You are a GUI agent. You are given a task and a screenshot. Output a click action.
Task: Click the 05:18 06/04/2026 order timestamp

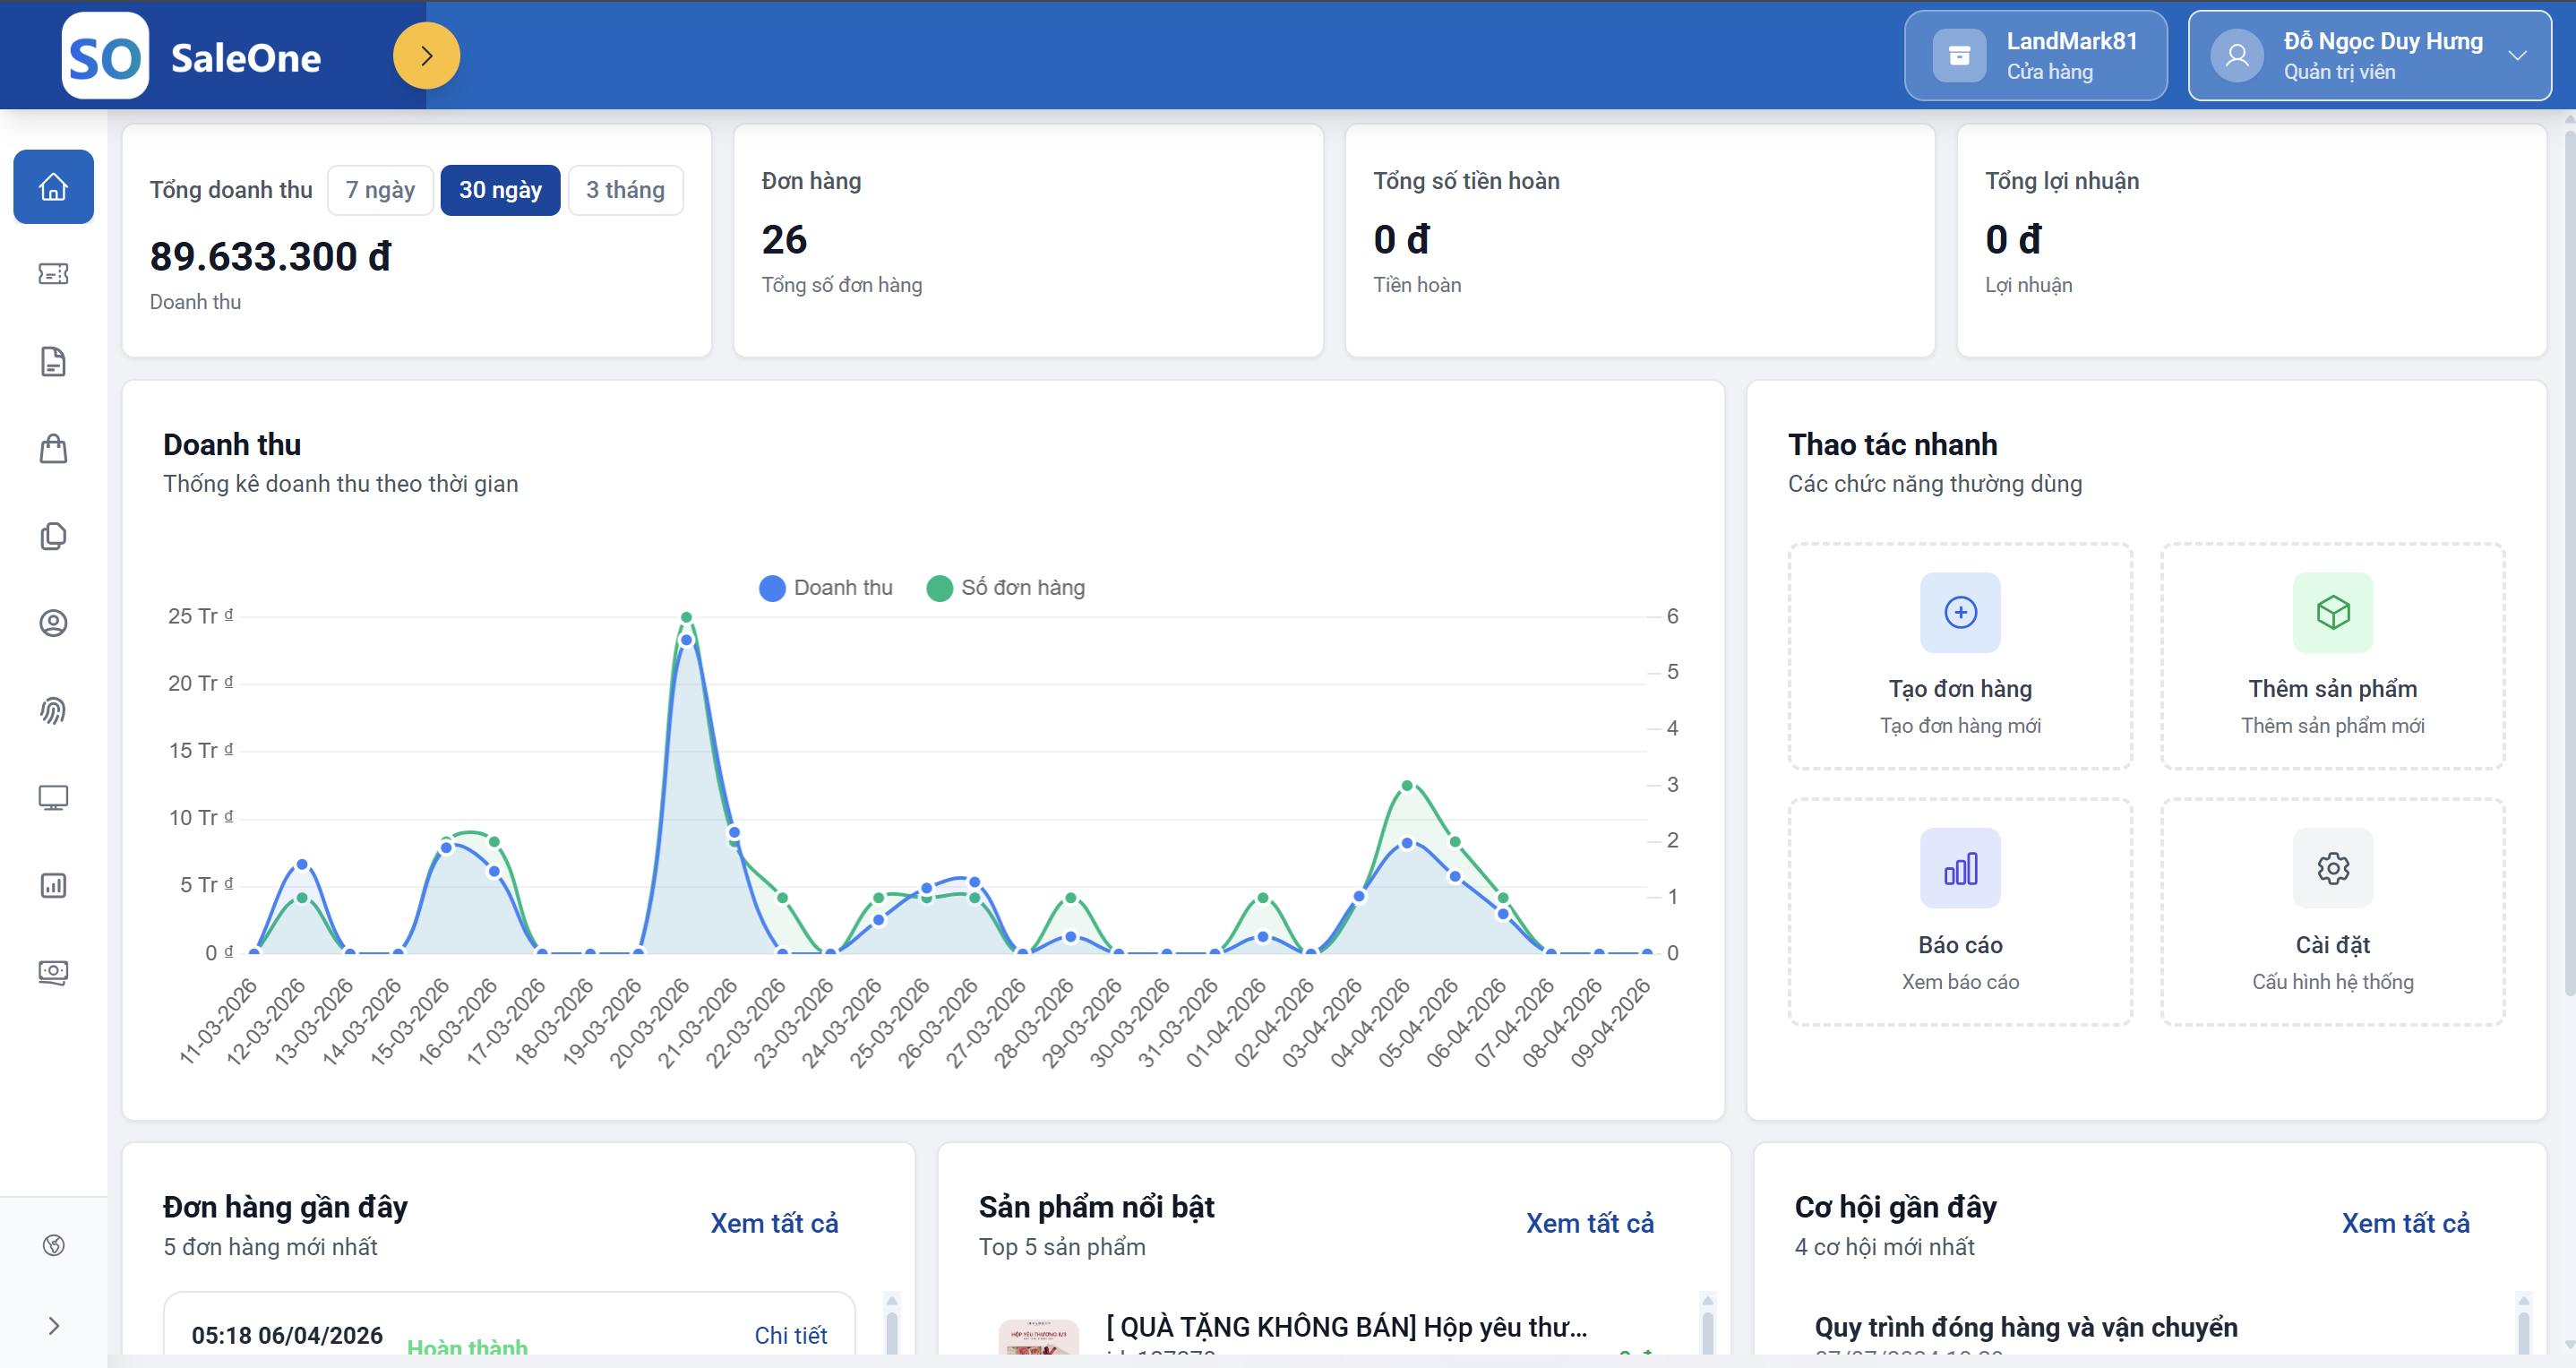[287, 1335]
